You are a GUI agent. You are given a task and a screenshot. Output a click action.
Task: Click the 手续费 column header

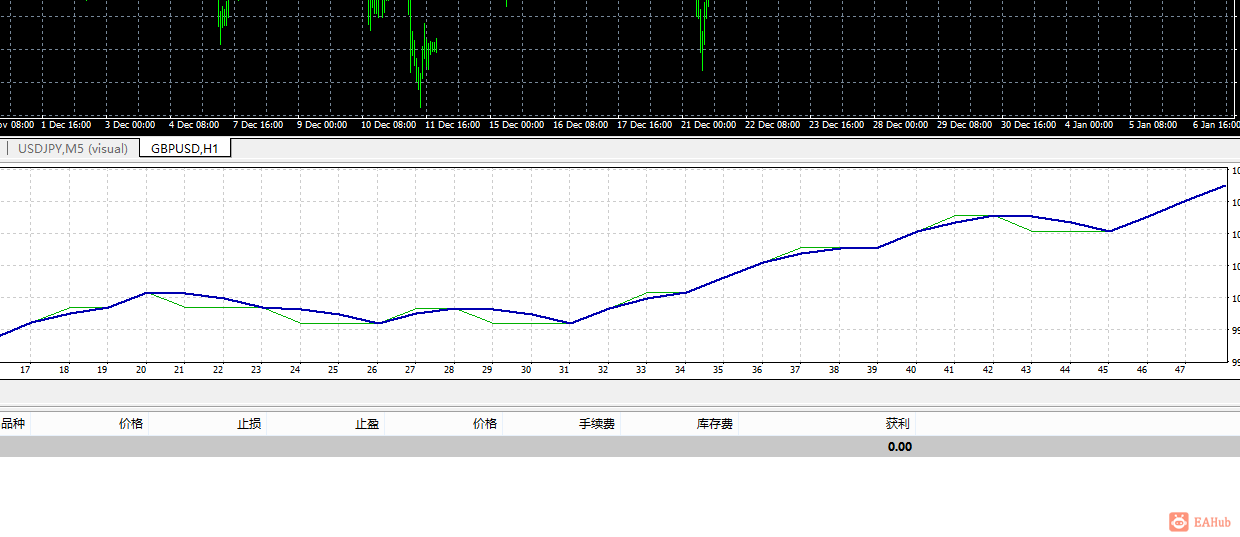pyautogui.click(x=597, y=424)
